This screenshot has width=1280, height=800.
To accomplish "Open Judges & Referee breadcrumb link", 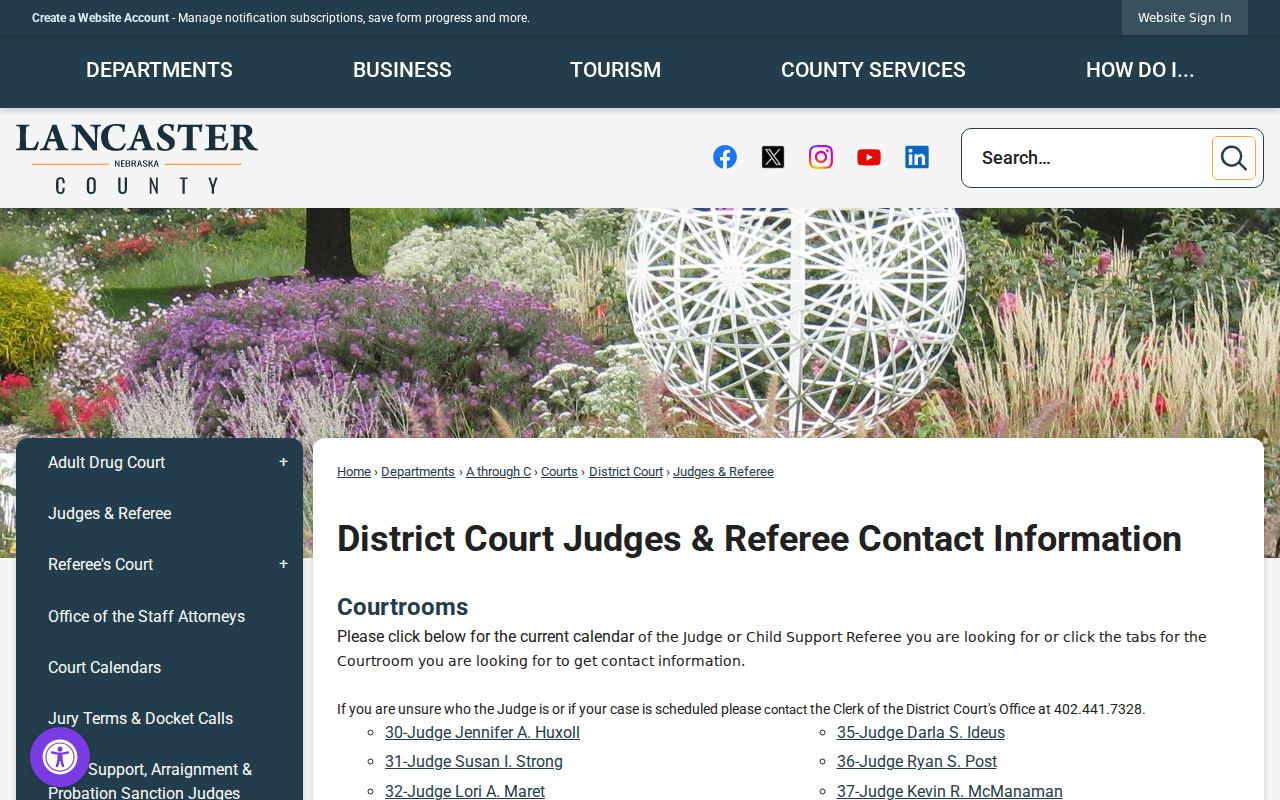I will click(723, 472).
